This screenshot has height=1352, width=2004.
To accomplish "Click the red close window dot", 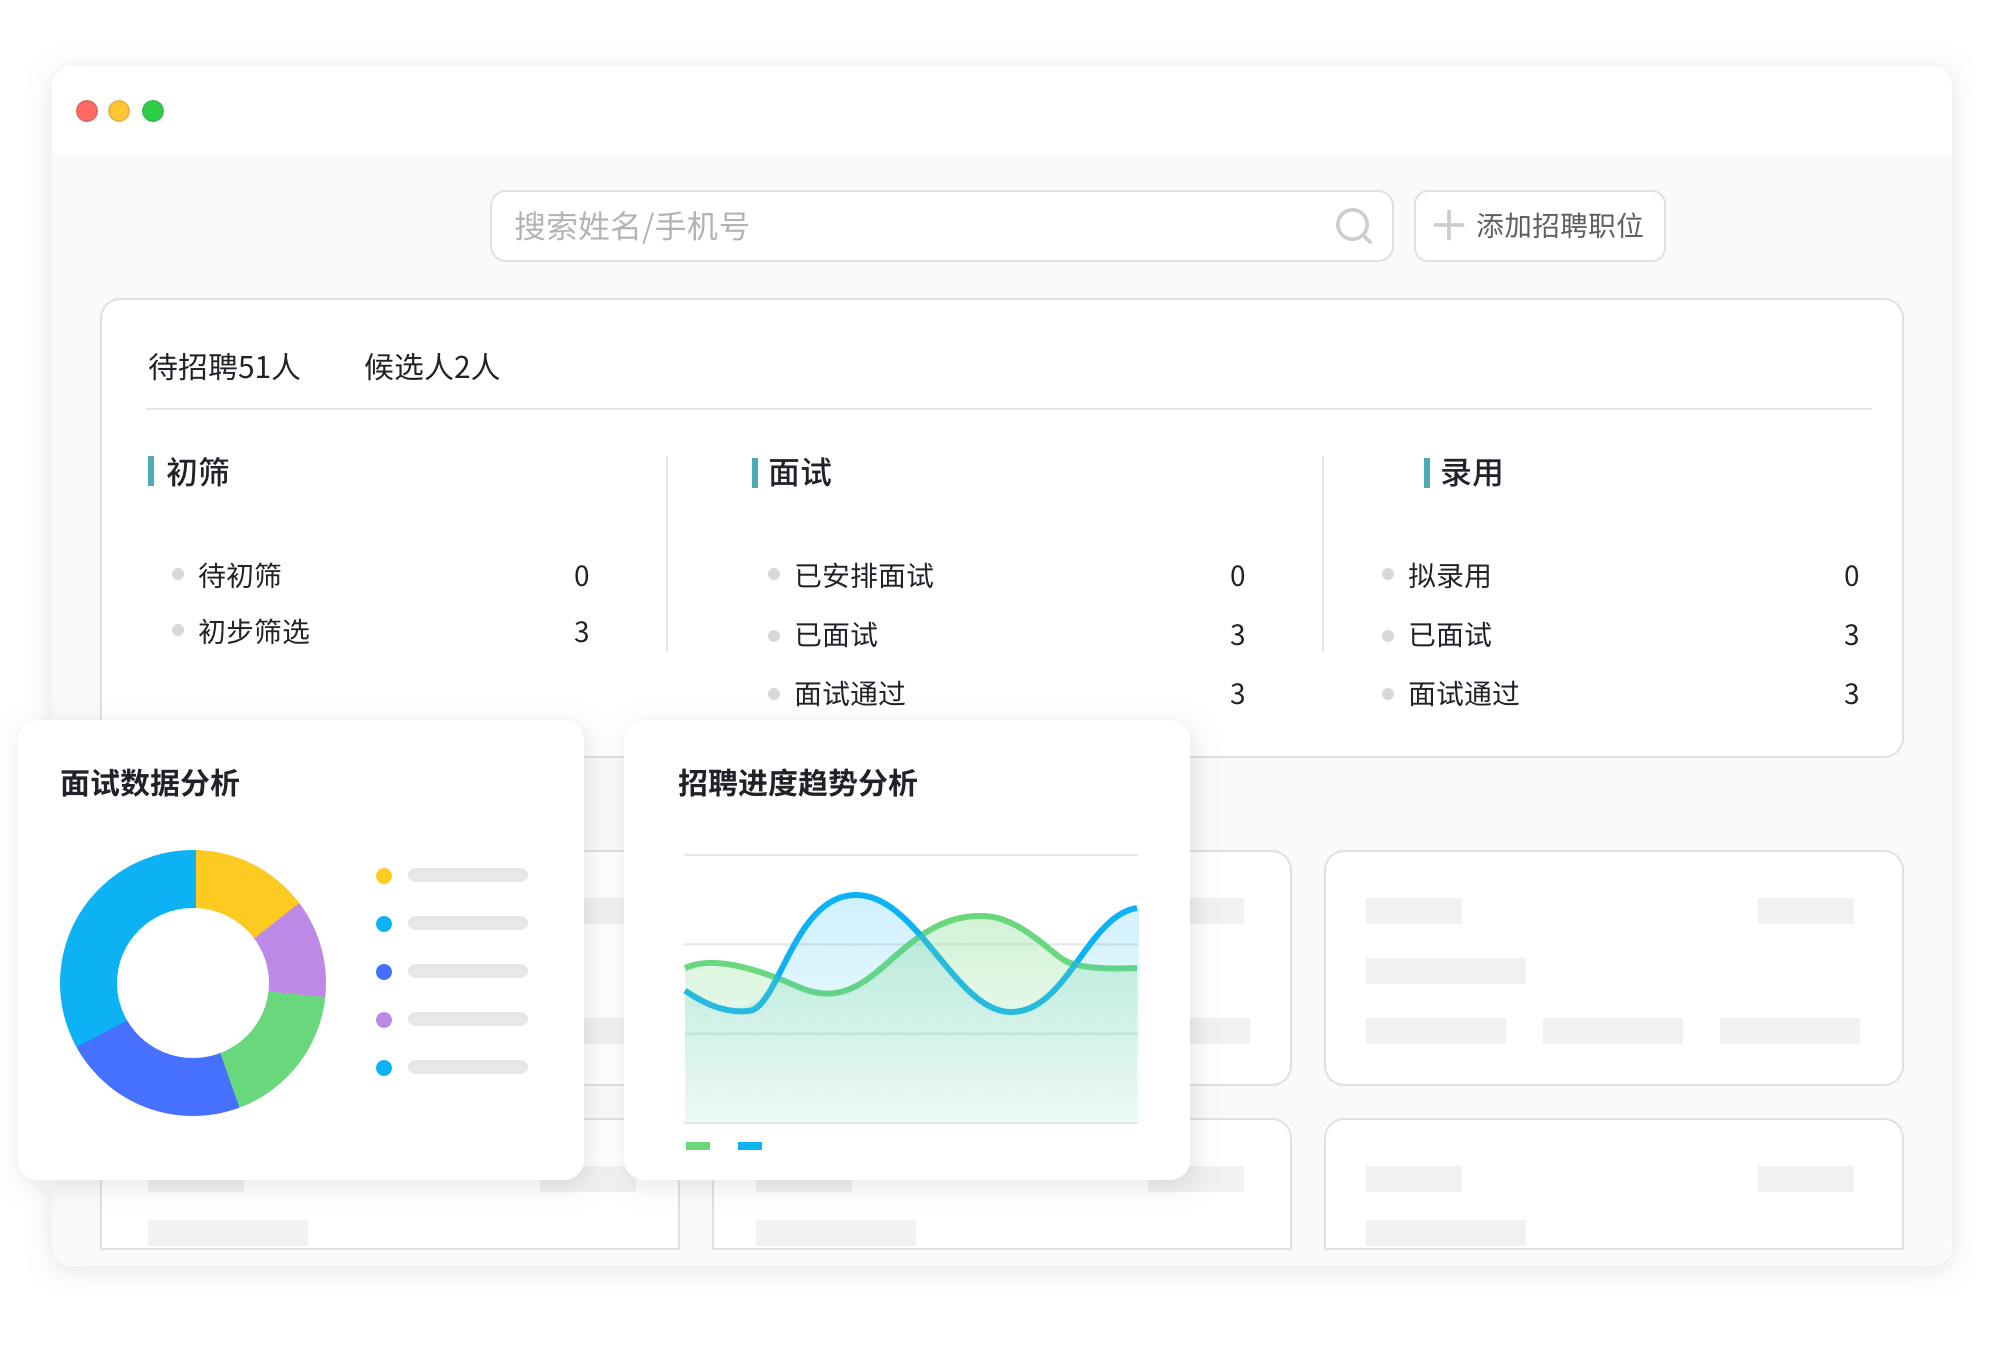I will [87, 111].
